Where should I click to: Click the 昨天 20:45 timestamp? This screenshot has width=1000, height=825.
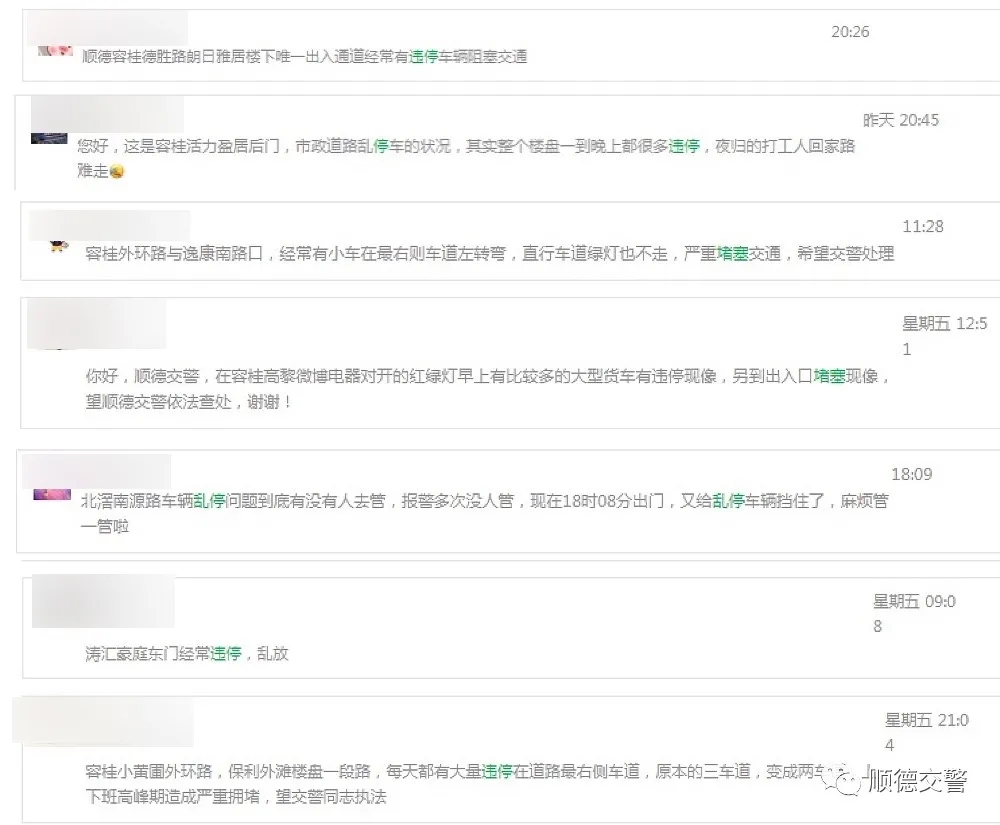(x=901, y=120)
